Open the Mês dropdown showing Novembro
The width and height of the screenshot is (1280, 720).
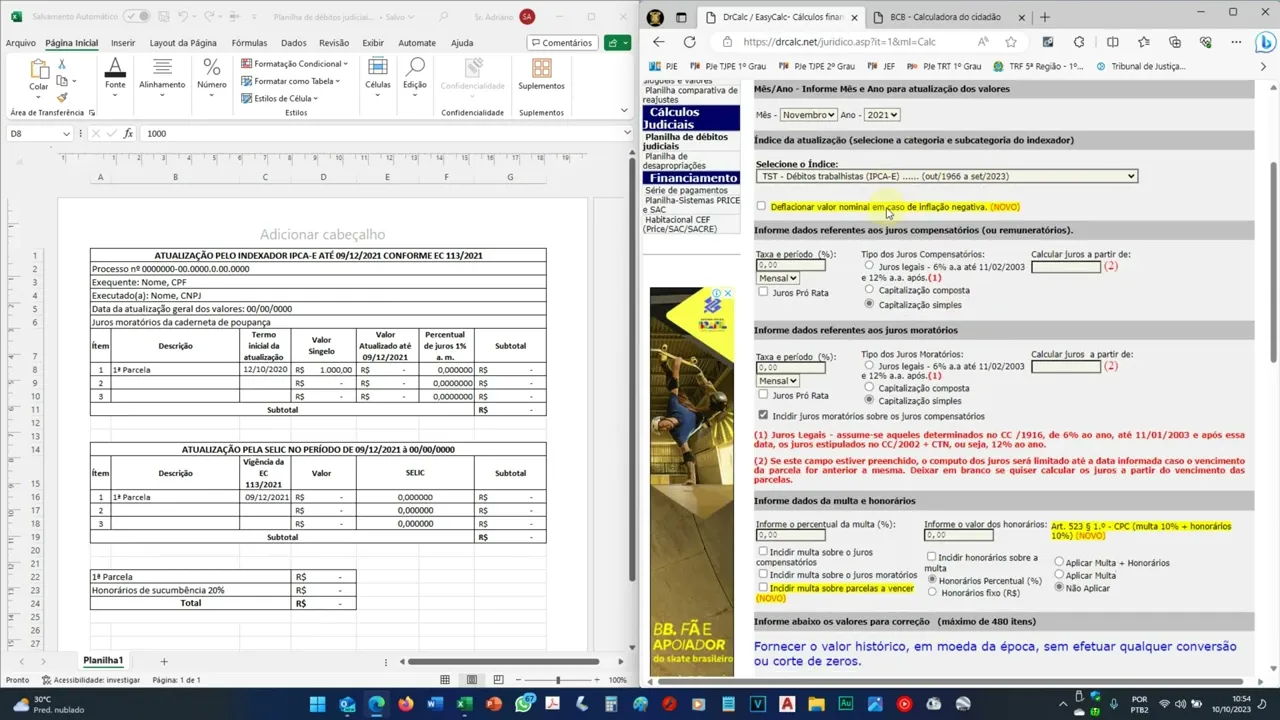808,115
